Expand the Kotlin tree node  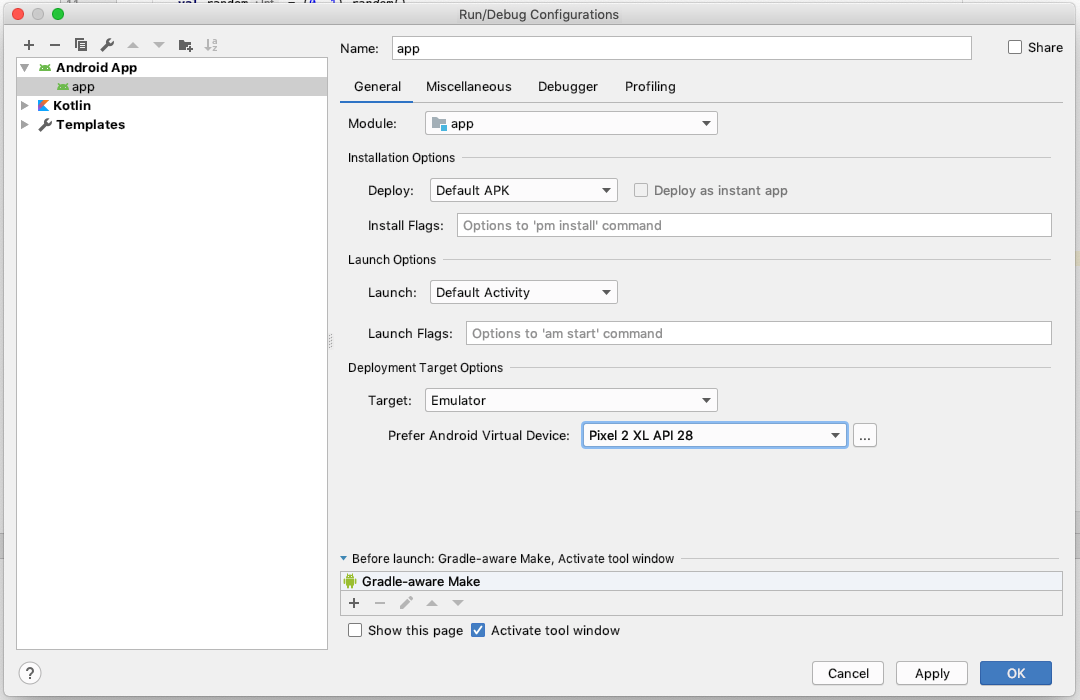[25, 105]
